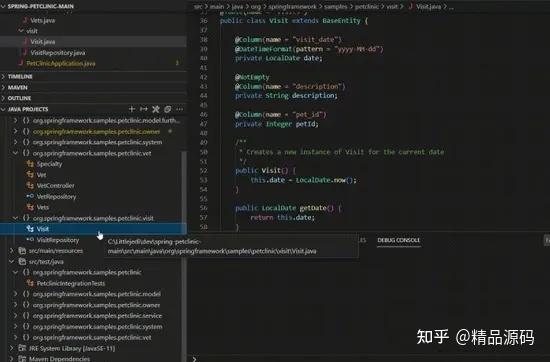Click the package icon of petclinic.service package

(x=26, y=315)
